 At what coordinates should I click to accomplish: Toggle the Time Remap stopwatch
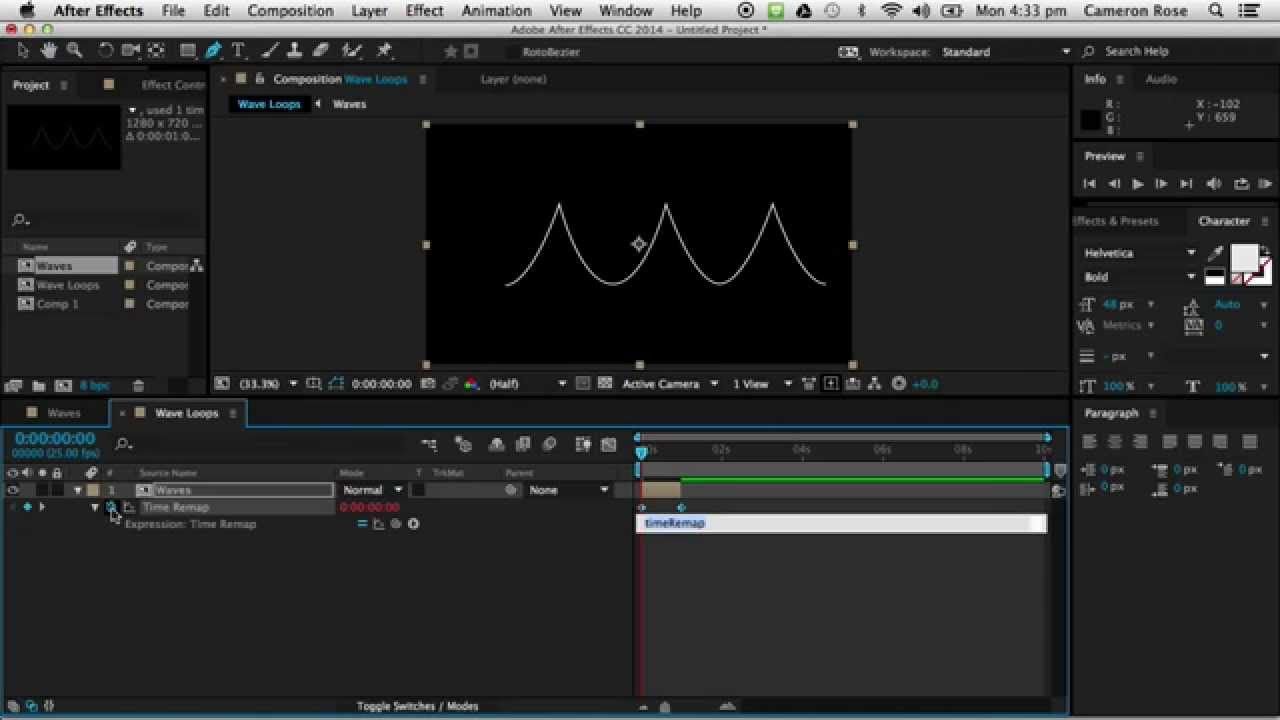tap(111, 507)
